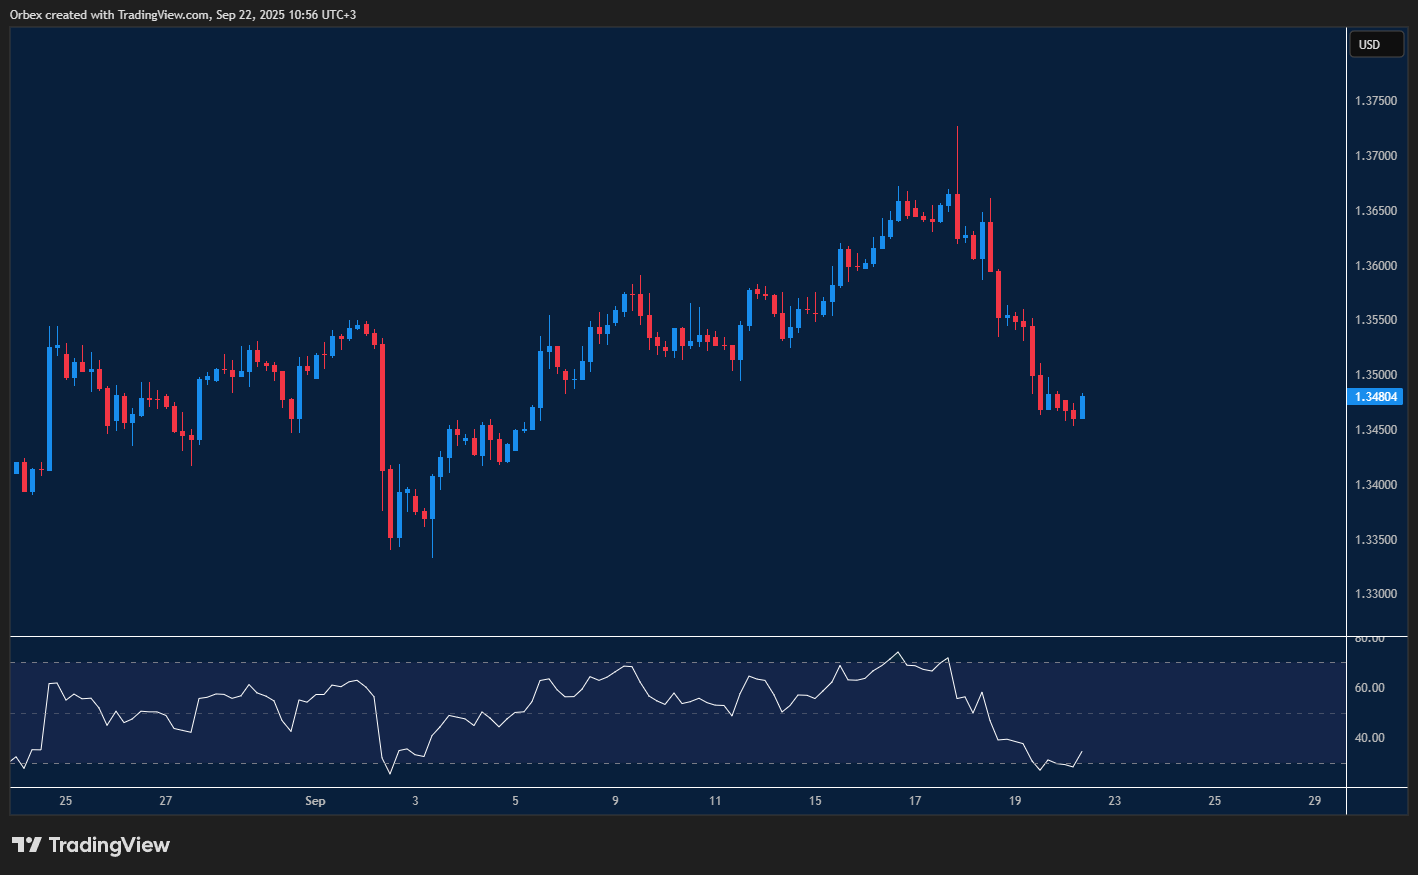Click the 1.36000 price axis label
This screenshot has height=875, width=1418.
[1376, 266]
